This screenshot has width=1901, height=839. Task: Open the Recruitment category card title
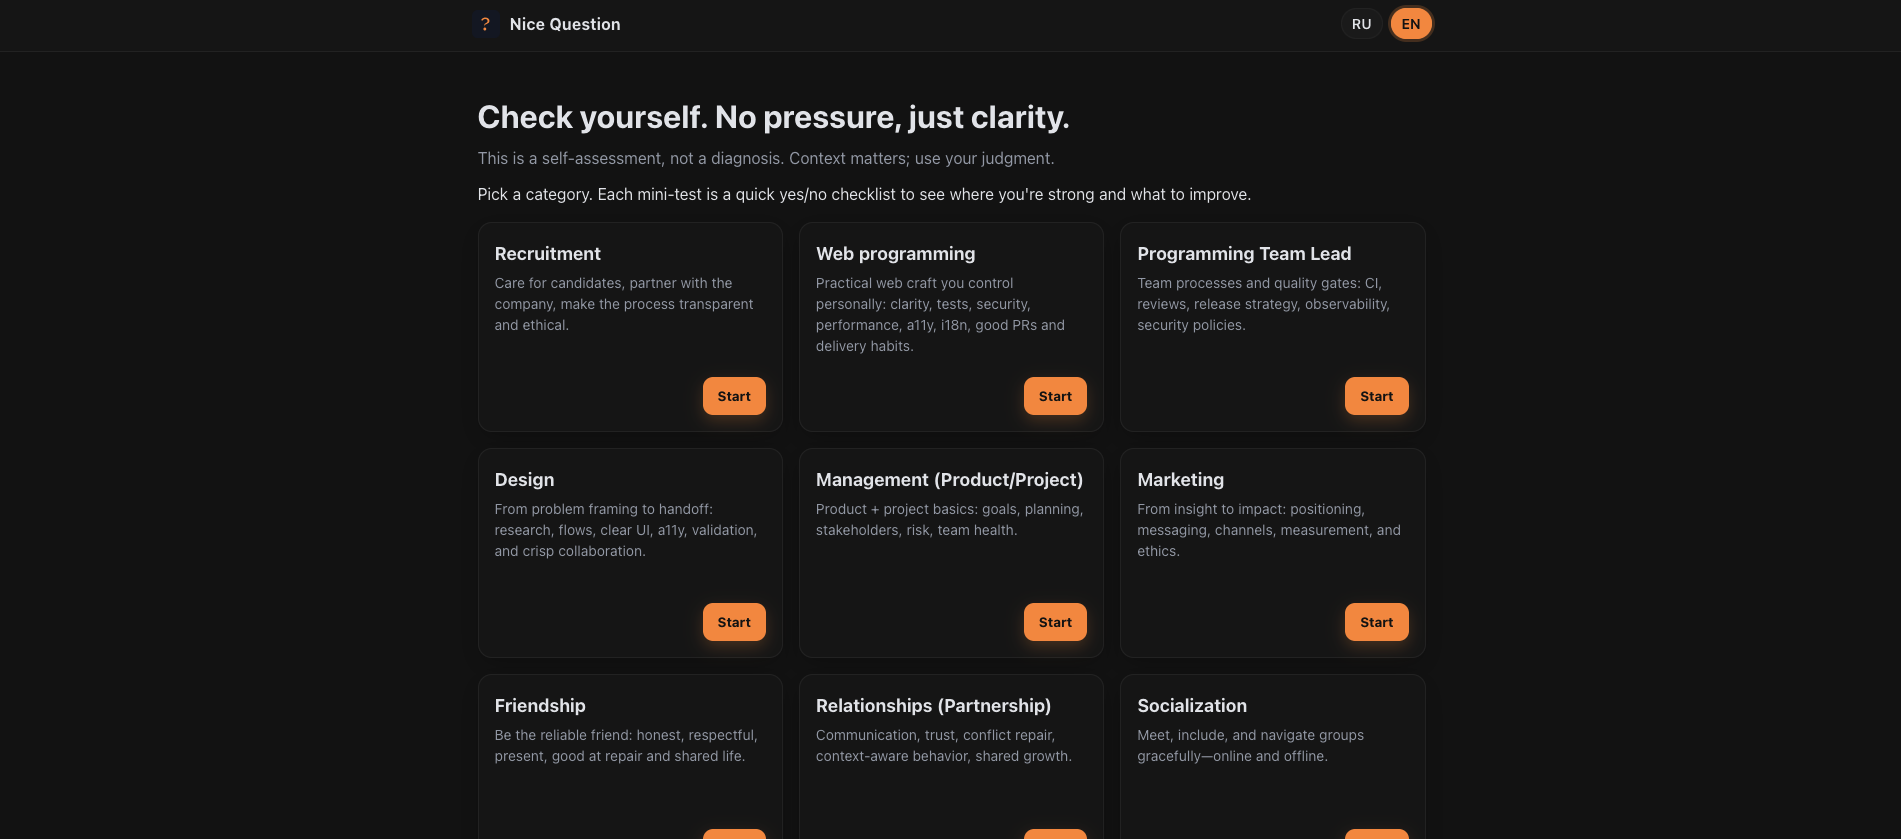(x=547, y=254)
